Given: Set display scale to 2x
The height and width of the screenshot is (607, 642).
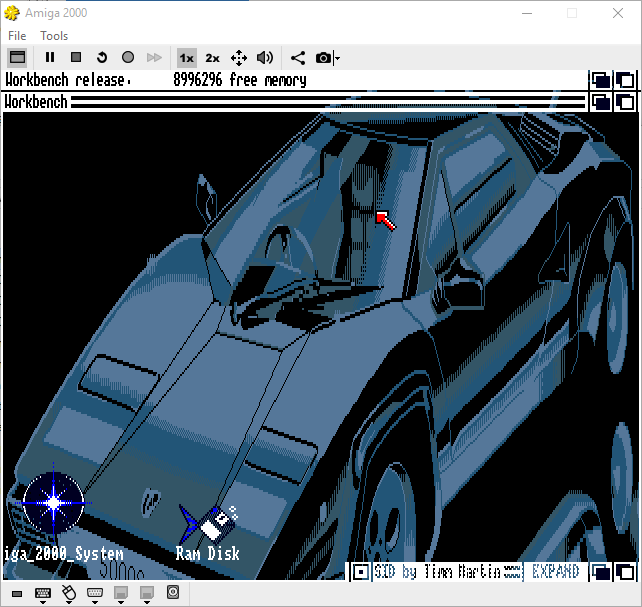Looking at the screenshot, I should pyautogui.click(x=212, y=58).
